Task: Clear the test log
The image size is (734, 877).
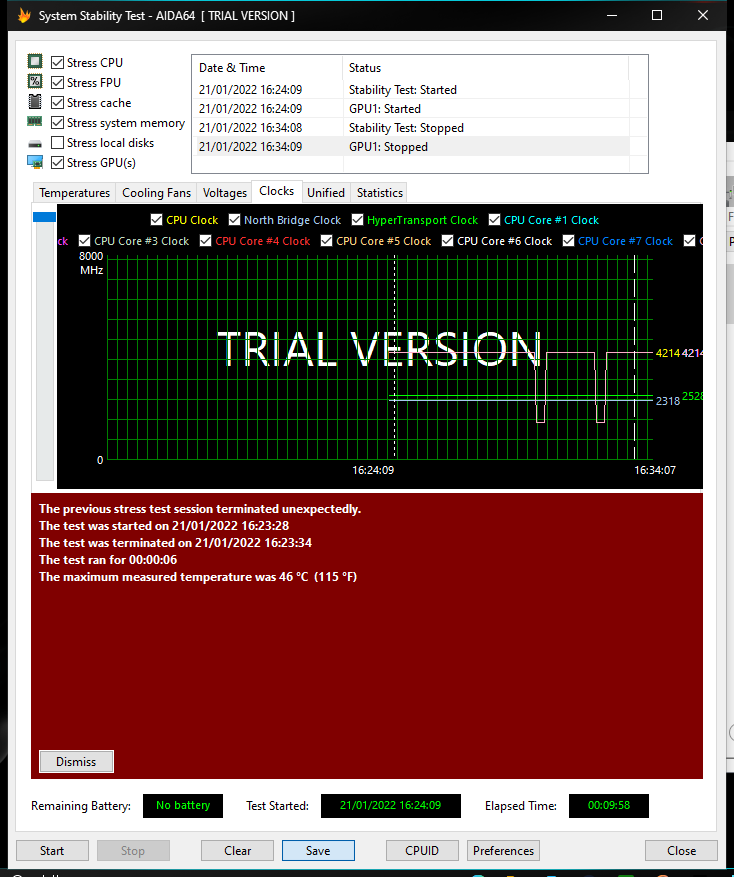Action: [x=237, y=850]
